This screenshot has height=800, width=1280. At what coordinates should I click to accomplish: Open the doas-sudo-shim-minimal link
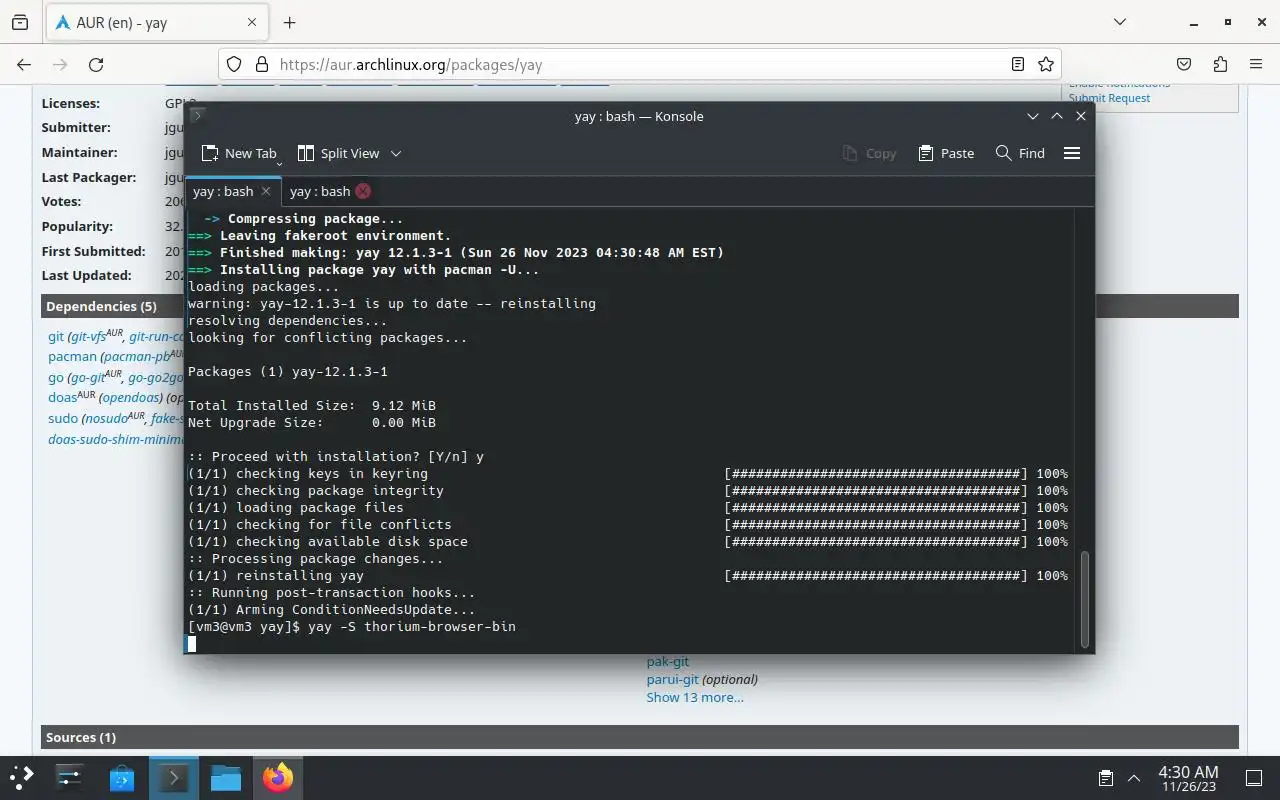[x=116, y=438]
